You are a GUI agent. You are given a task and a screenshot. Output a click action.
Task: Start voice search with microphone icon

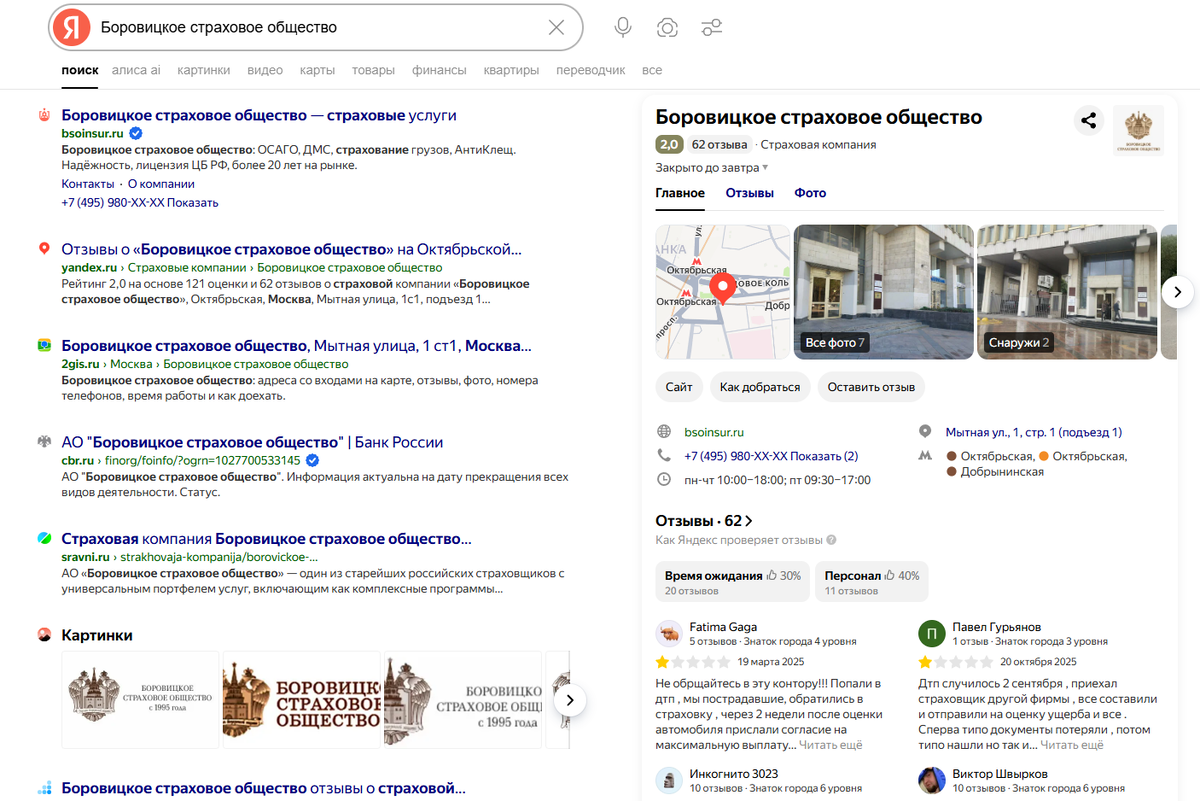point(623,28)
